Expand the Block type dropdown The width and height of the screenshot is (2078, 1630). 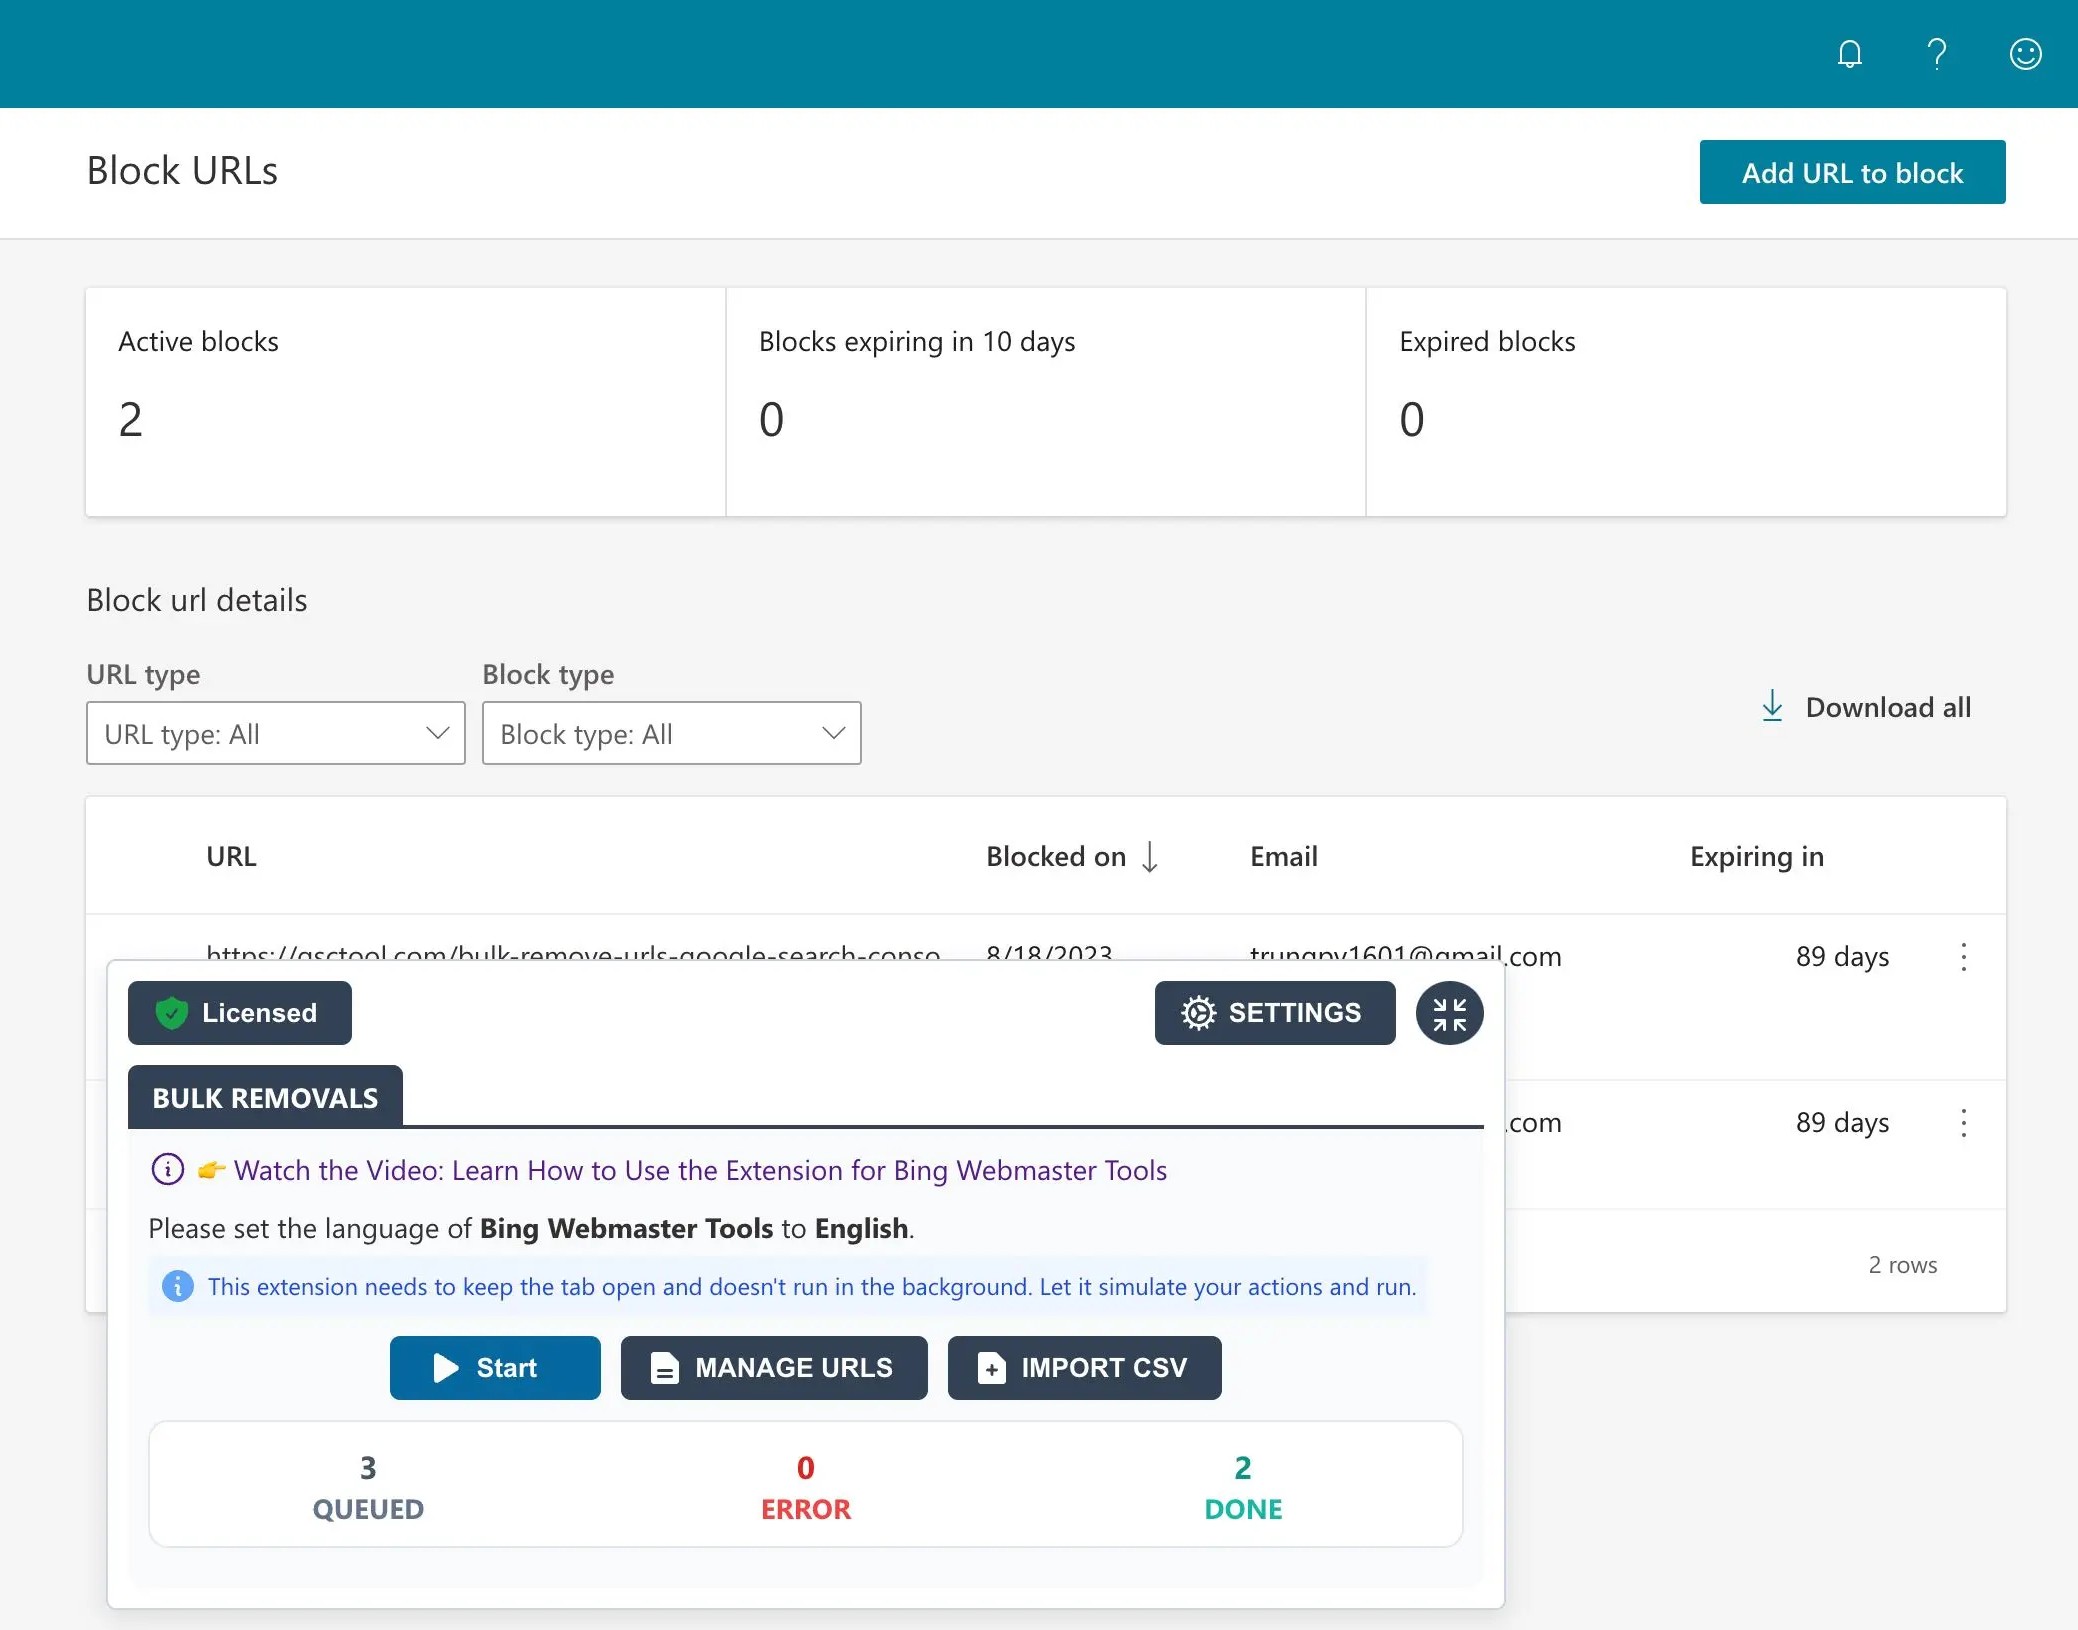click(671, 734)
